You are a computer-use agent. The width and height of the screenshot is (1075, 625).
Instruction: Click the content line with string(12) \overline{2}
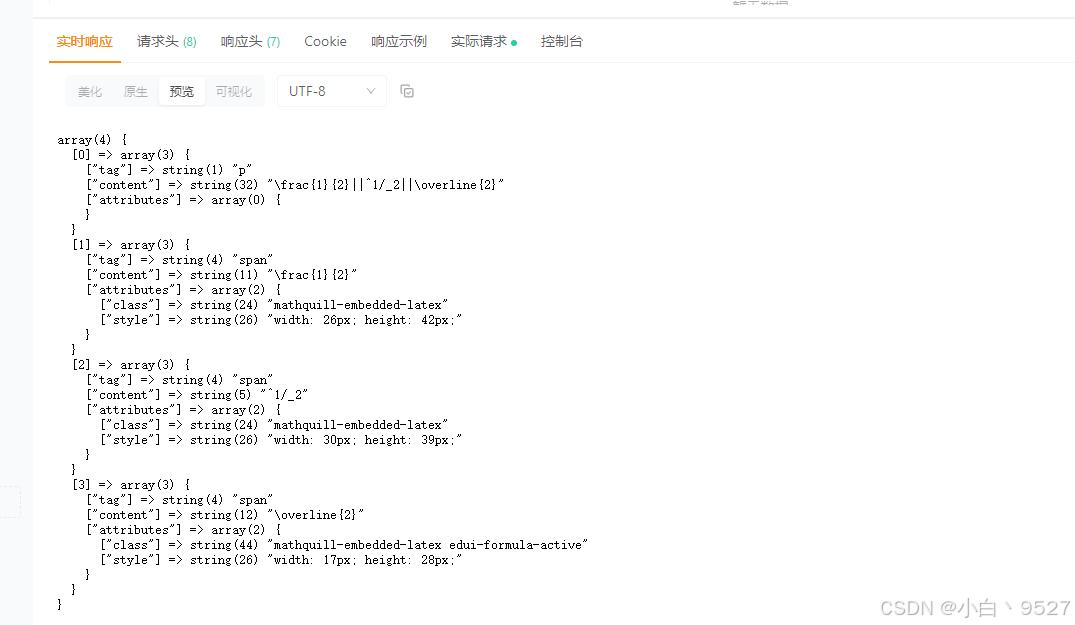(225, 515)
